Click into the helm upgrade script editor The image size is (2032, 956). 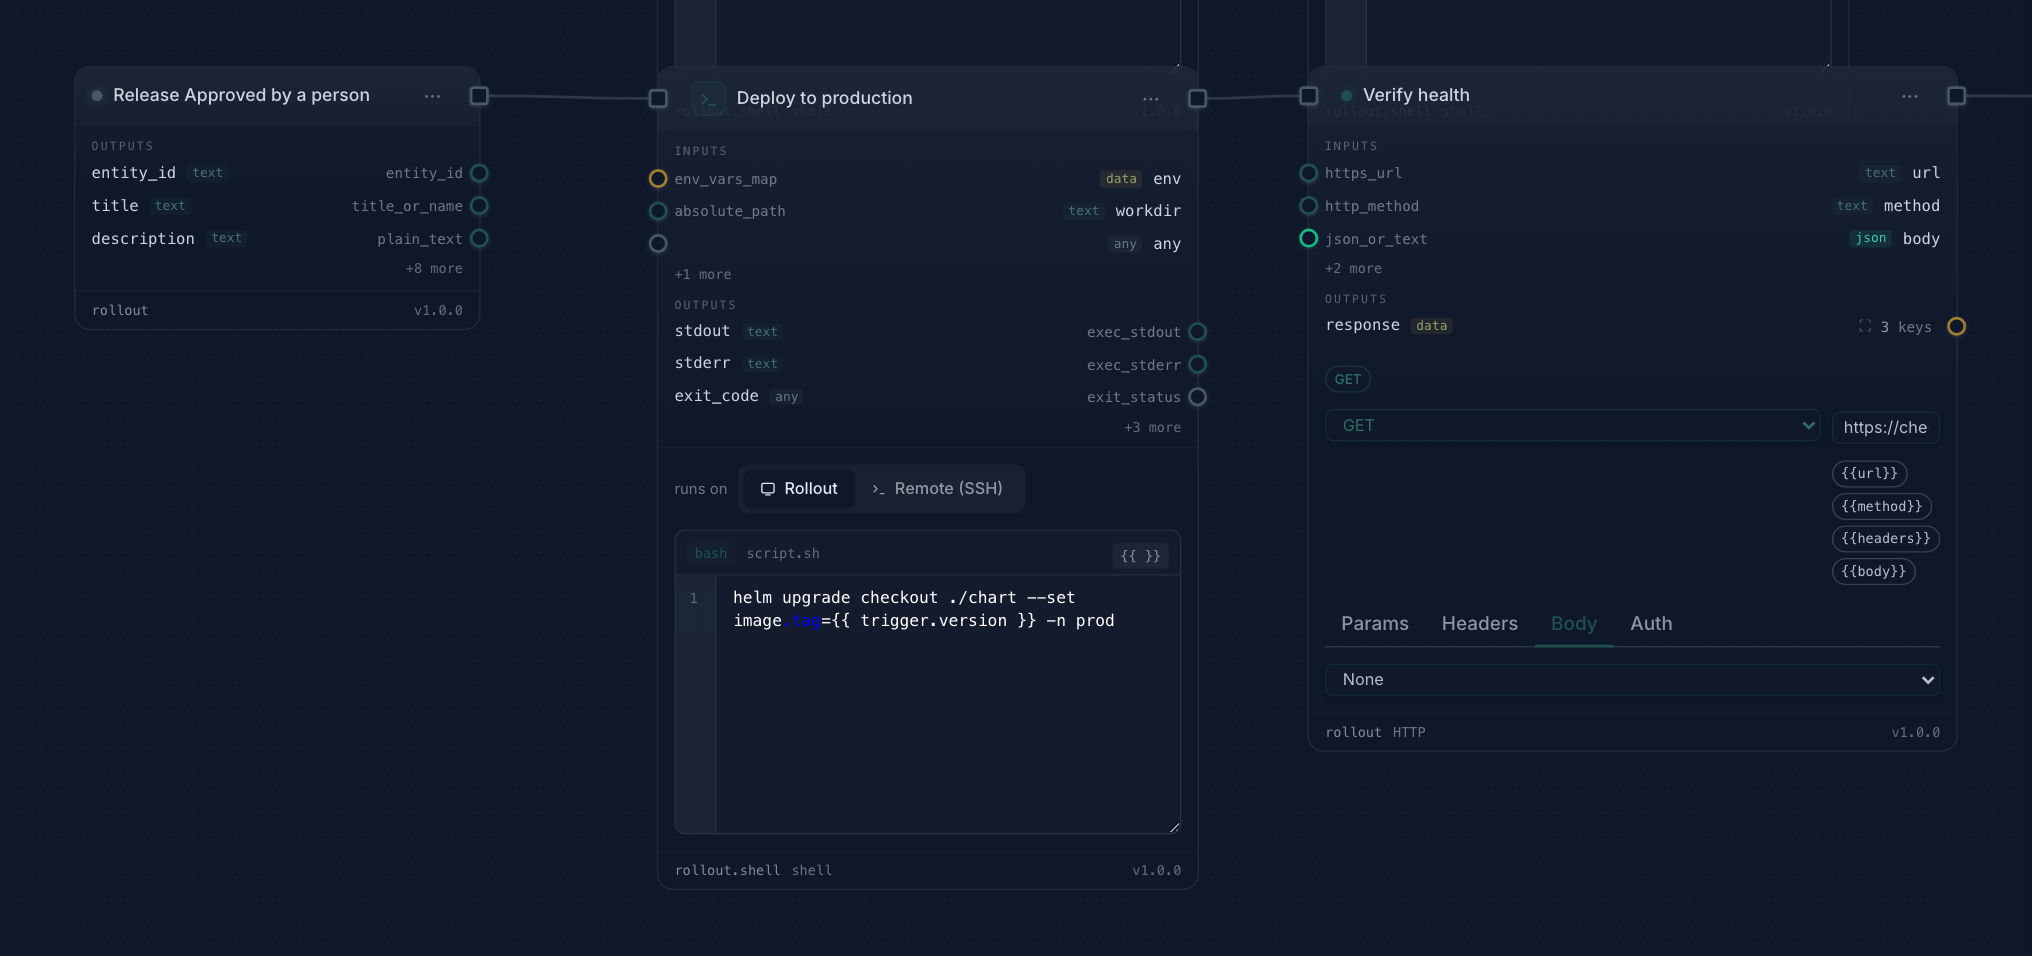click(x=947, y=703)
